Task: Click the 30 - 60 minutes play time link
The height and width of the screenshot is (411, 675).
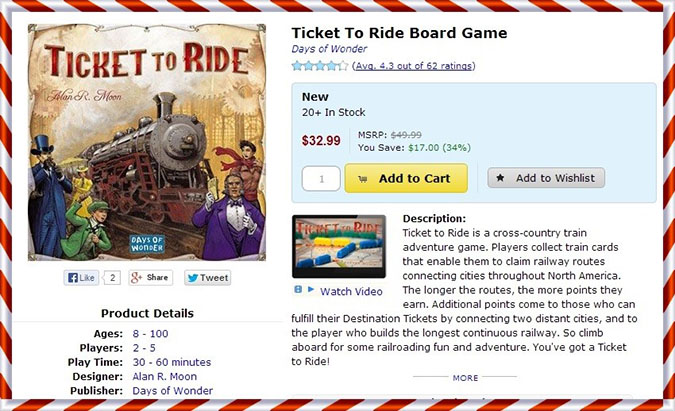Action: [171, 361]
